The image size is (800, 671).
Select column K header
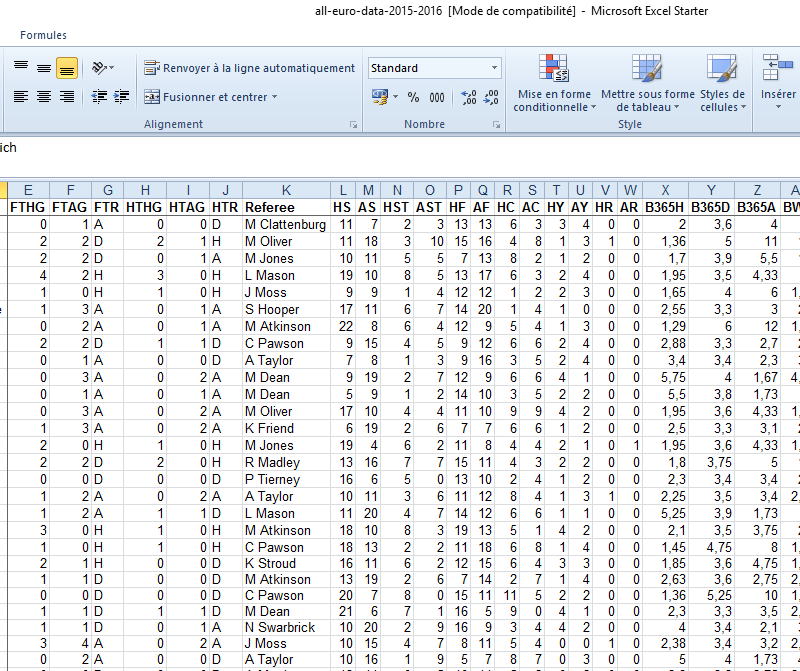pyautogui.click(x=286, y=190)
